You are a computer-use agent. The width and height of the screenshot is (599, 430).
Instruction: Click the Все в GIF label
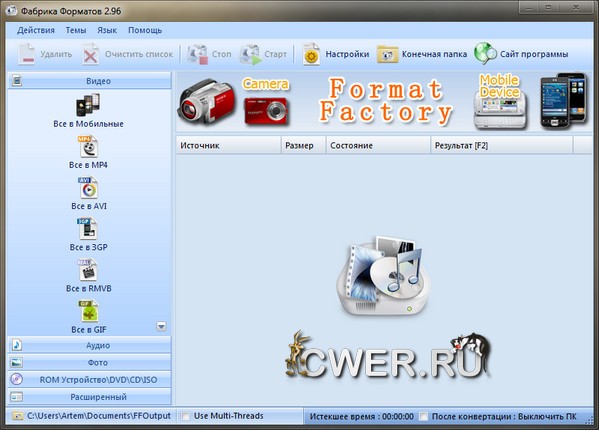[89, 329]
